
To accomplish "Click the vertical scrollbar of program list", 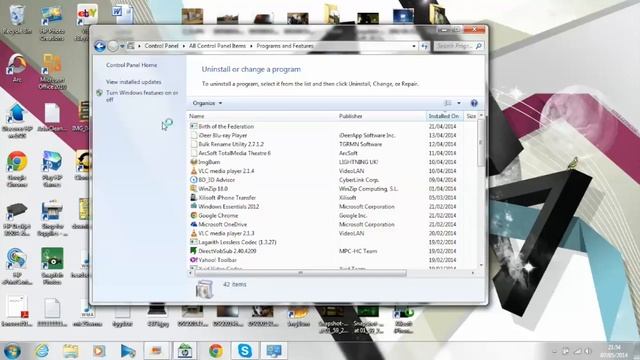I will 481,143.
